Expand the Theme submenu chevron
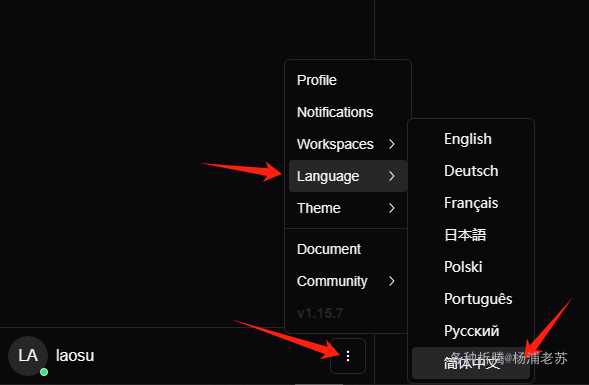Image resolution: width=589 pixels, height=385 pixels. click(392, 208)
